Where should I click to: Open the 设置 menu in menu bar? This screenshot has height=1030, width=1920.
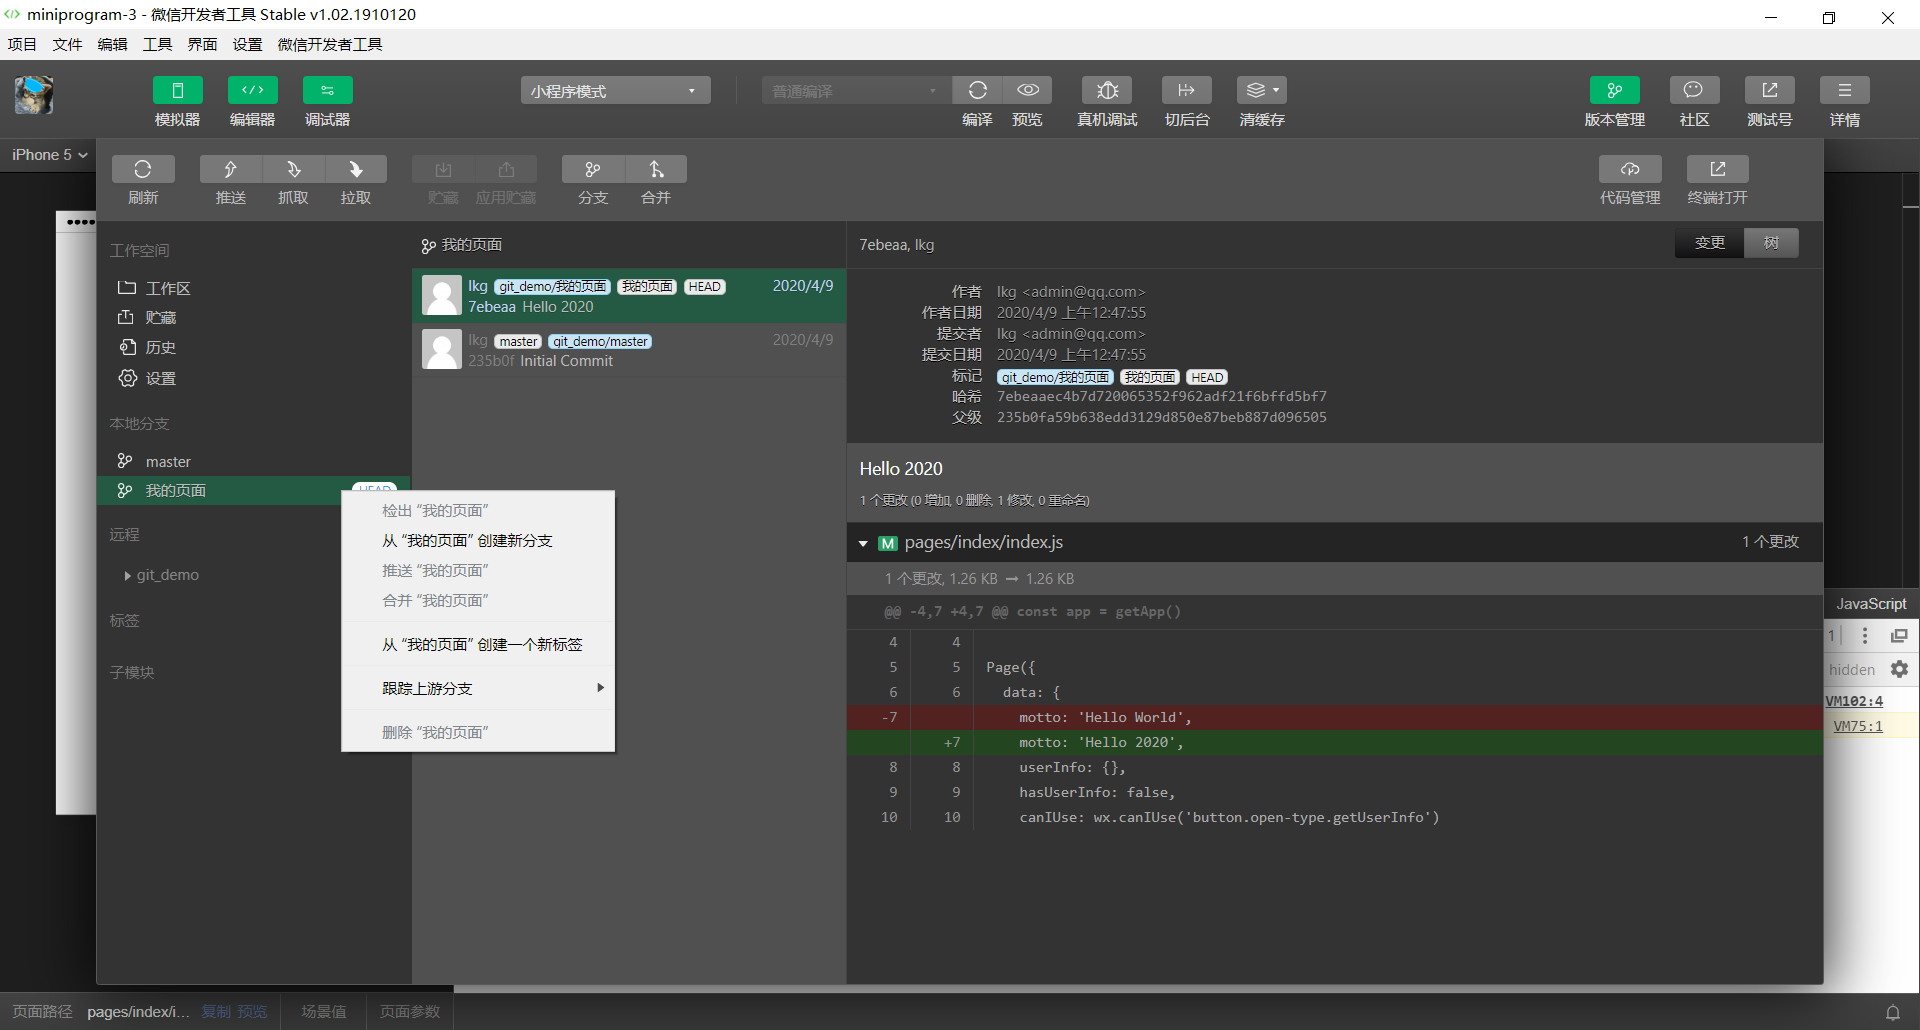[x=247, y=44]
